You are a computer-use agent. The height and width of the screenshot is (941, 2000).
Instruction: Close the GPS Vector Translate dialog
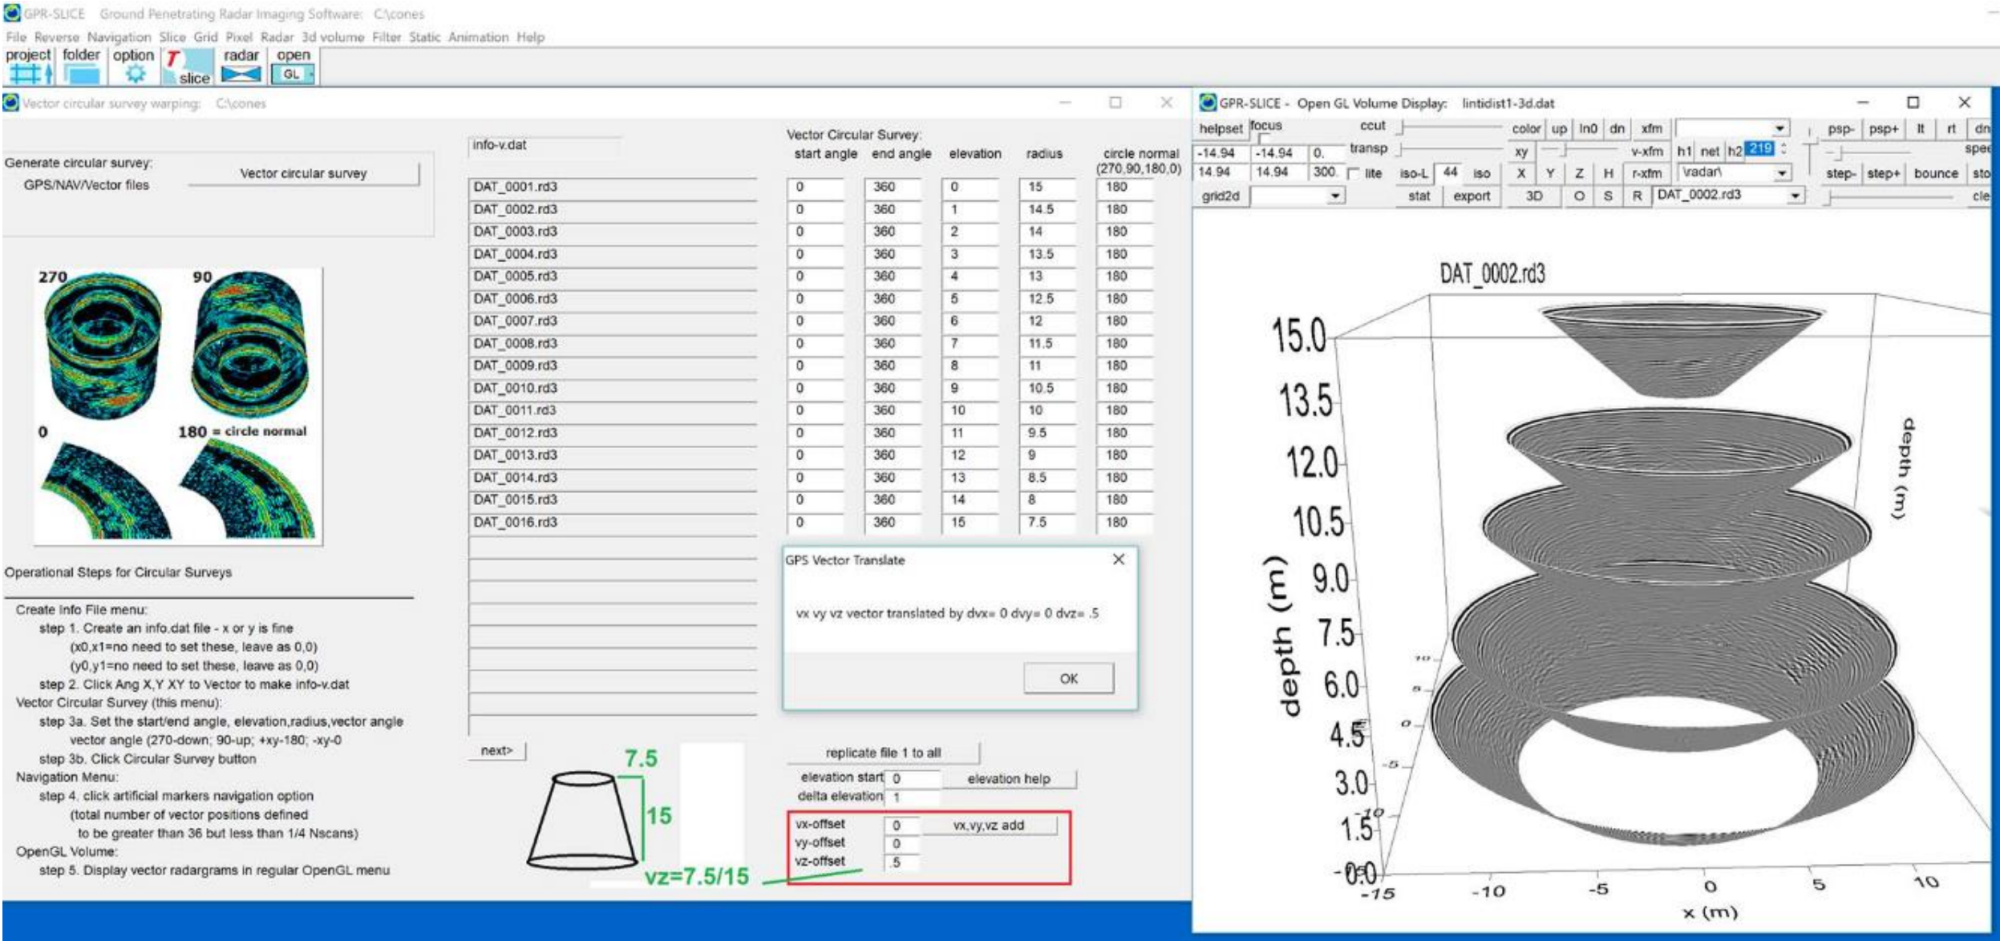[x=1119, y=560]
